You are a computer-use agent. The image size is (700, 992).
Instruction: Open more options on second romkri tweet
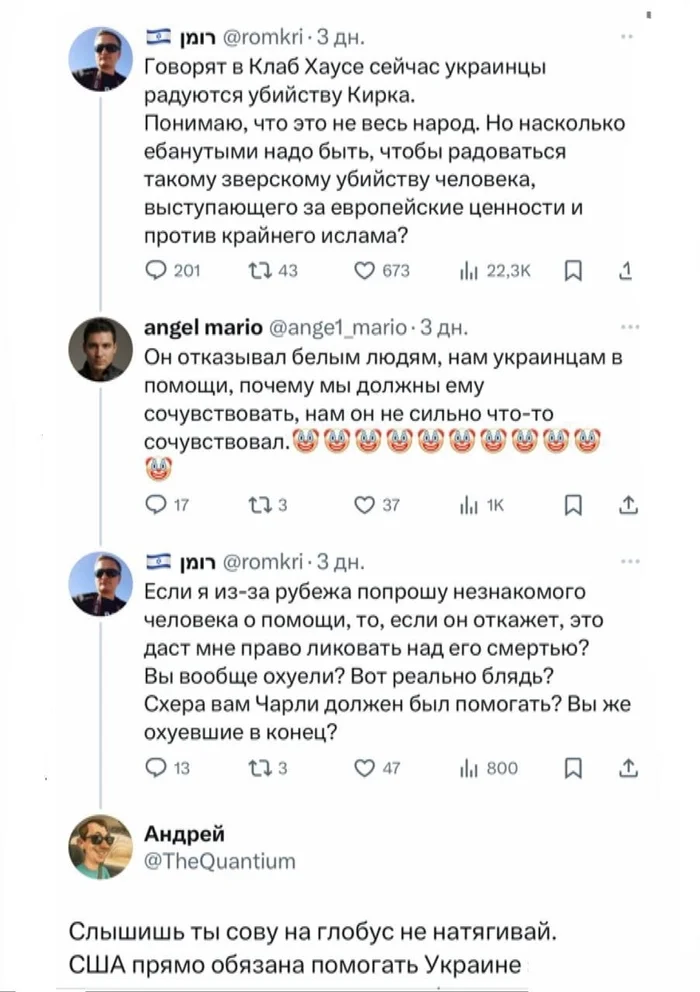tap(627, 561)
